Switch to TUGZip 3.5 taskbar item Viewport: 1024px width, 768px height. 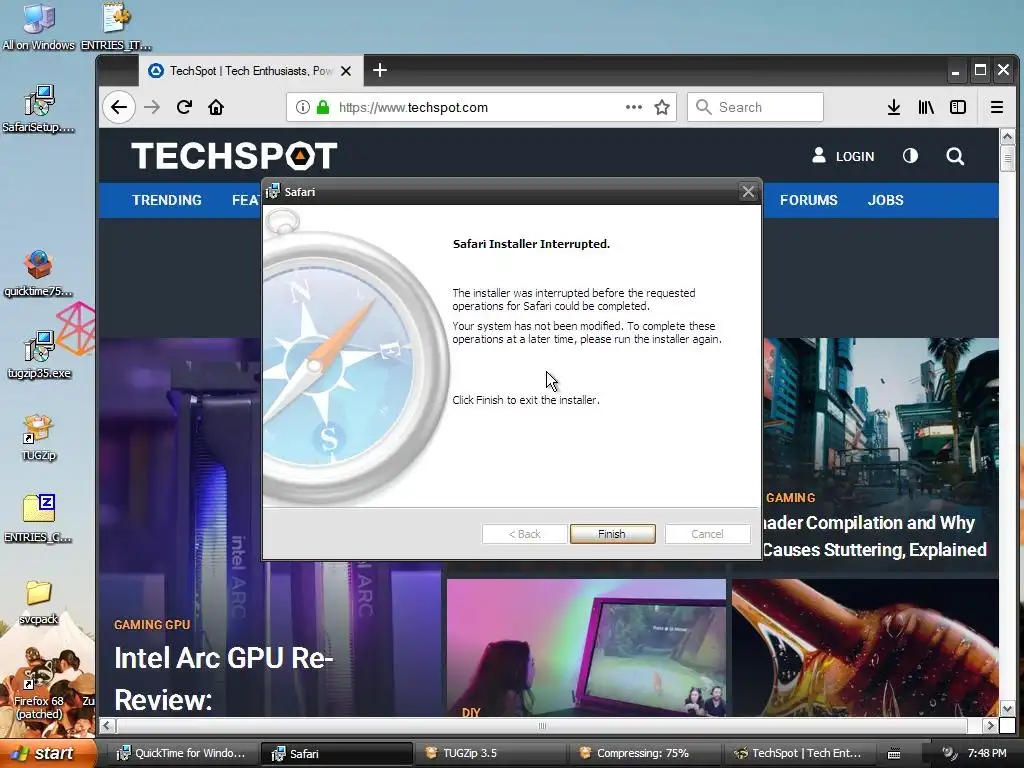pyautogui.click(x=491, y=753)
